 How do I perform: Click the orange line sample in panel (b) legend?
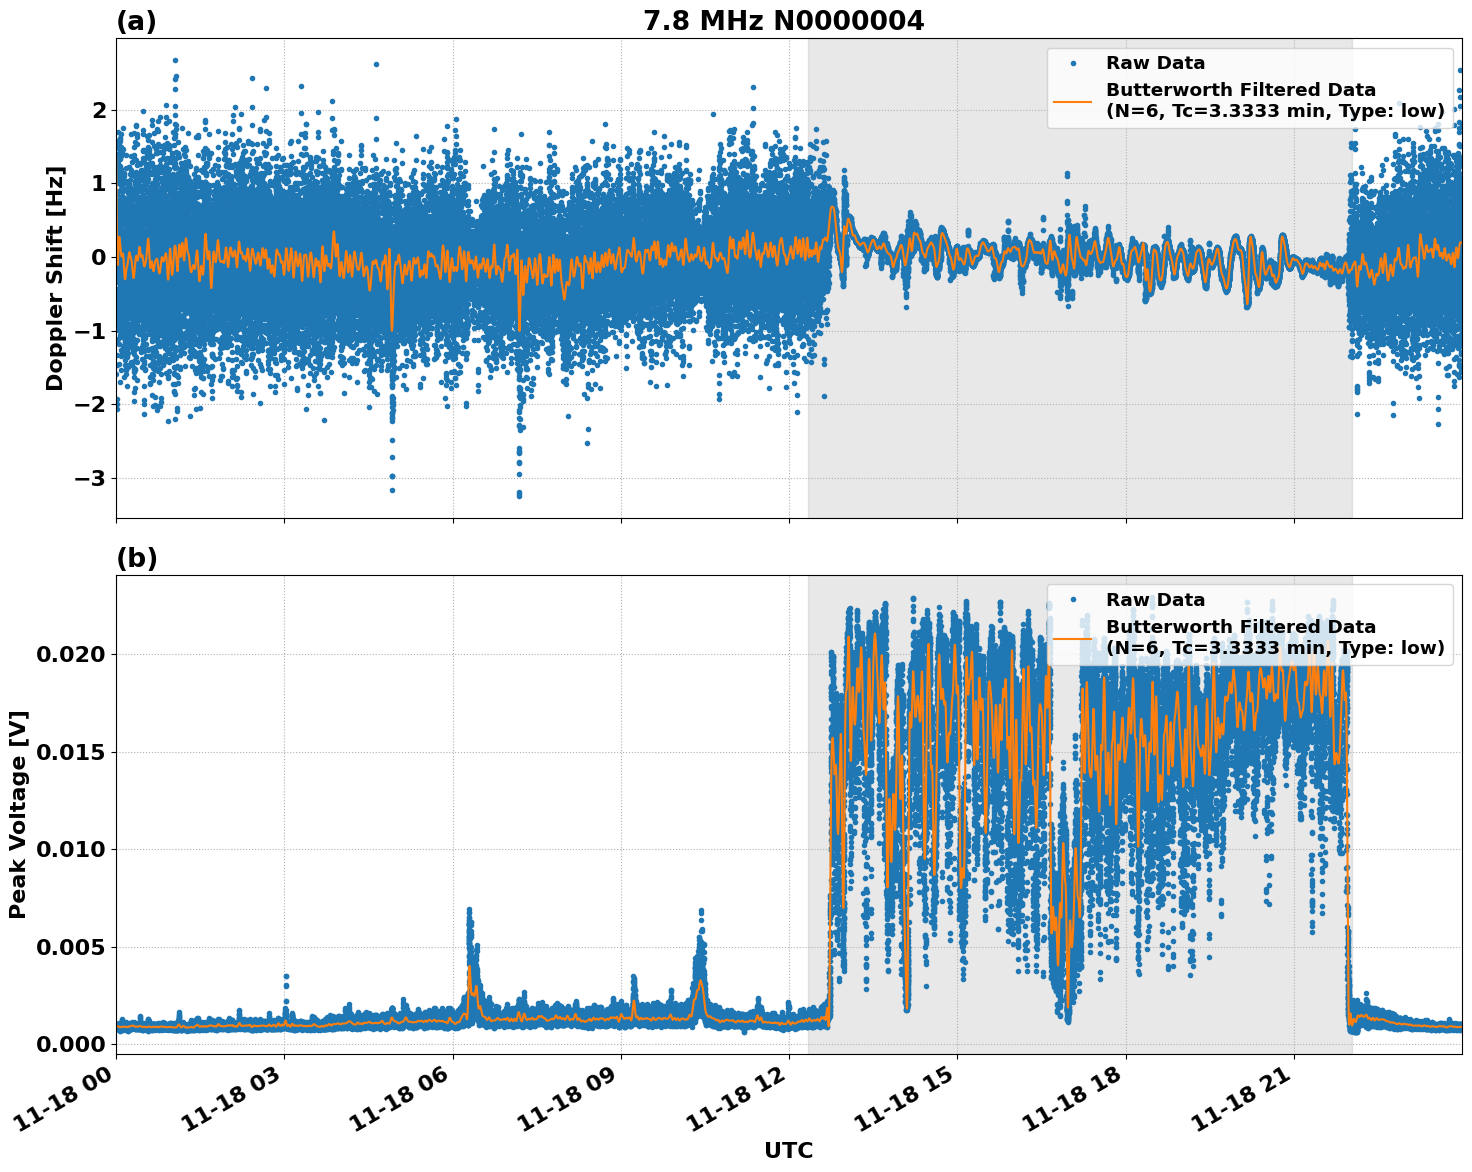tap(1073, 638)
